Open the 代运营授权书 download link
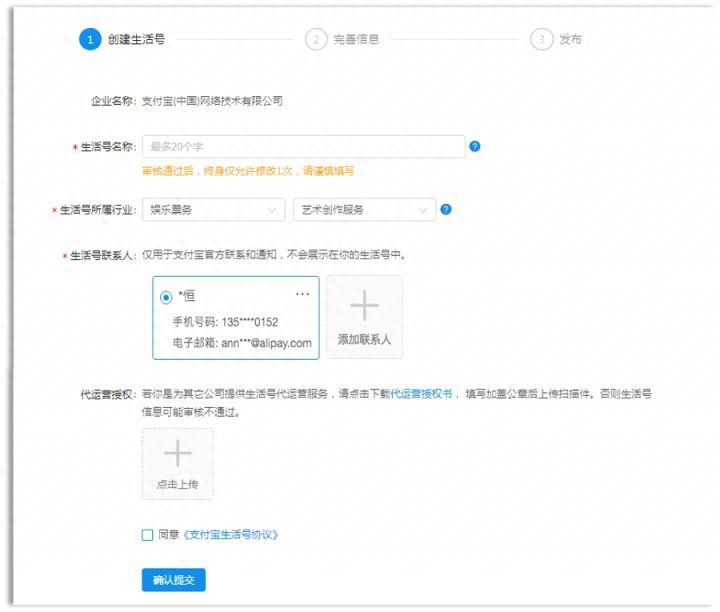 coord(421,395)
